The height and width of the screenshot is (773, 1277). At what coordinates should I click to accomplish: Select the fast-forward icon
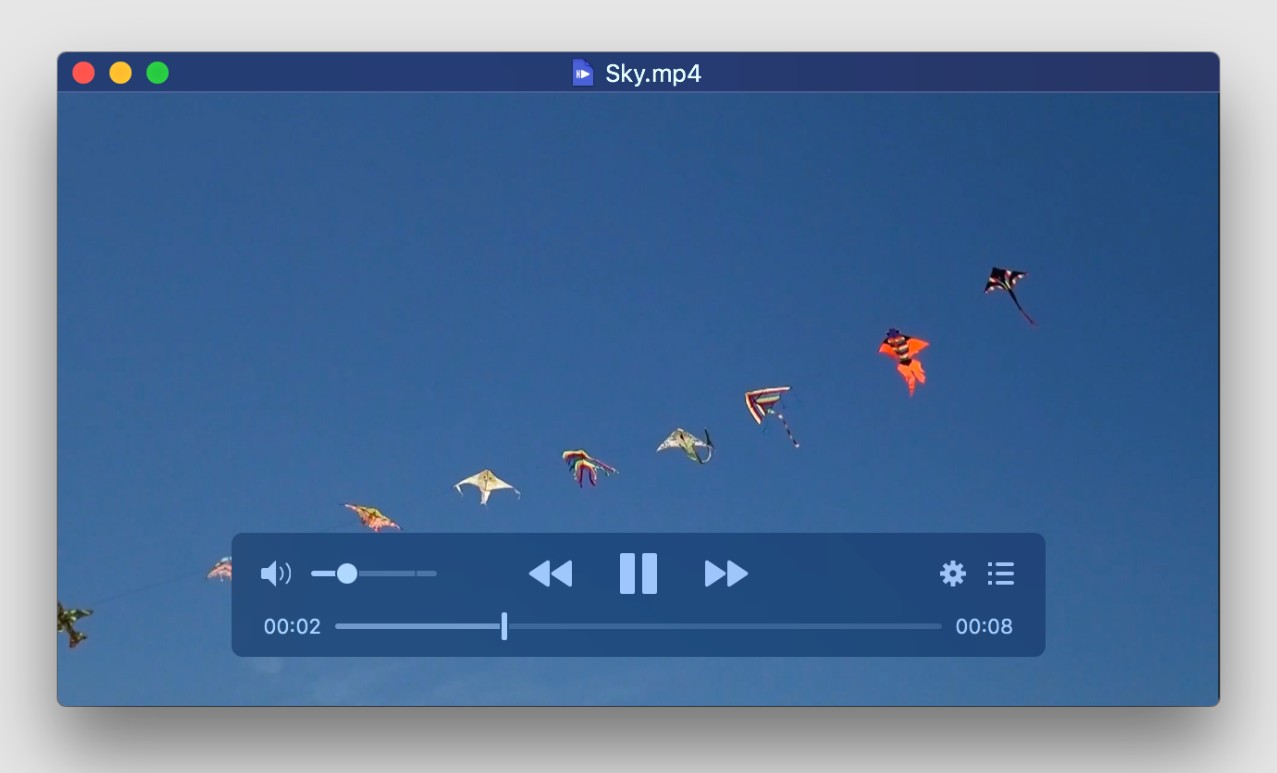(x=726, y=573)
